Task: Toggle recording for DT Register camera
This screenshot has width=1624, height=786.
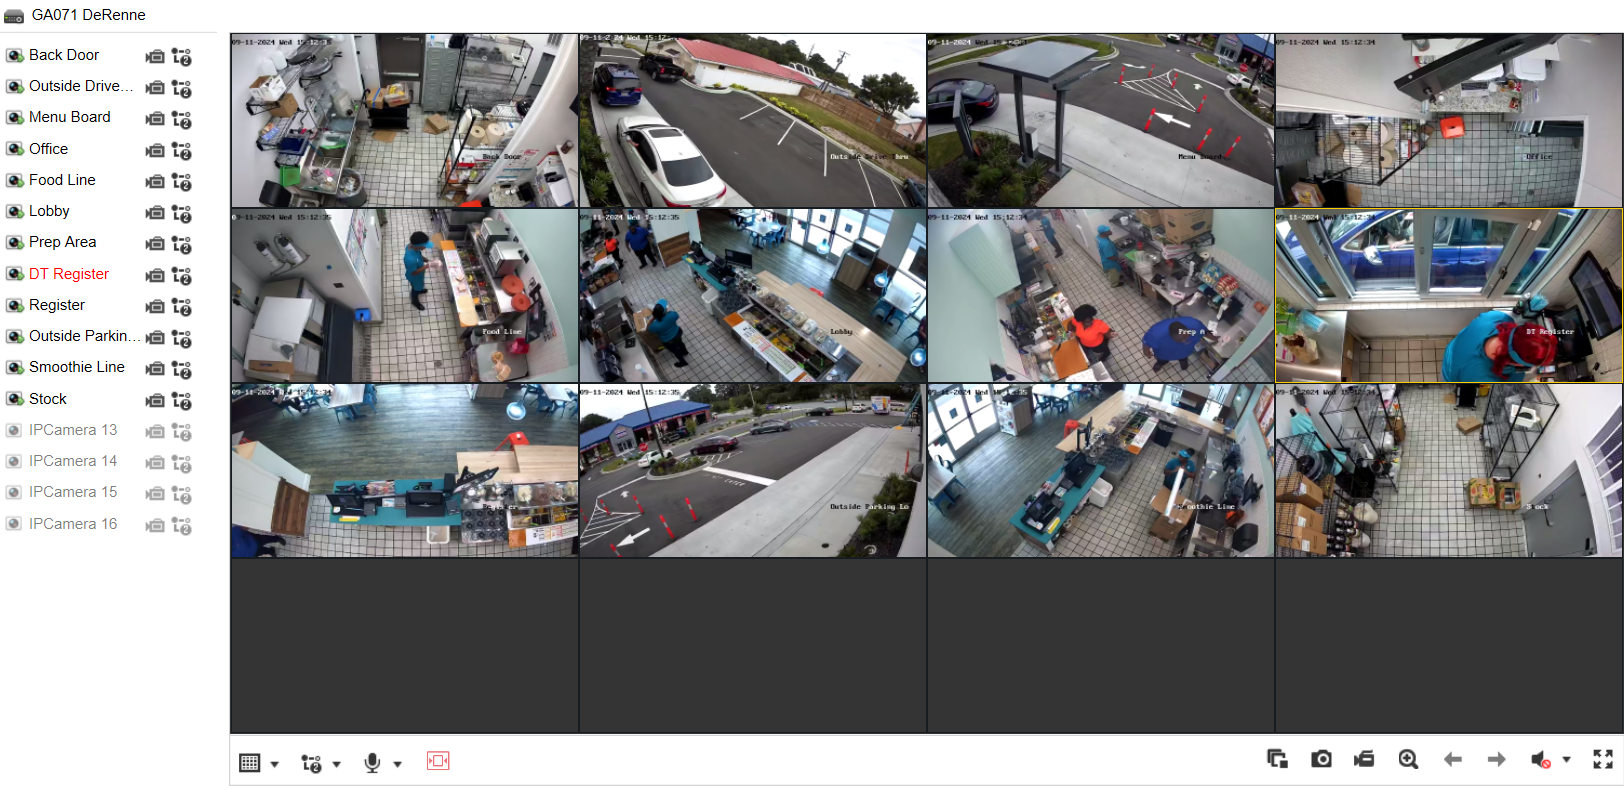Action: pyautogui.click(x=155, y=276)
